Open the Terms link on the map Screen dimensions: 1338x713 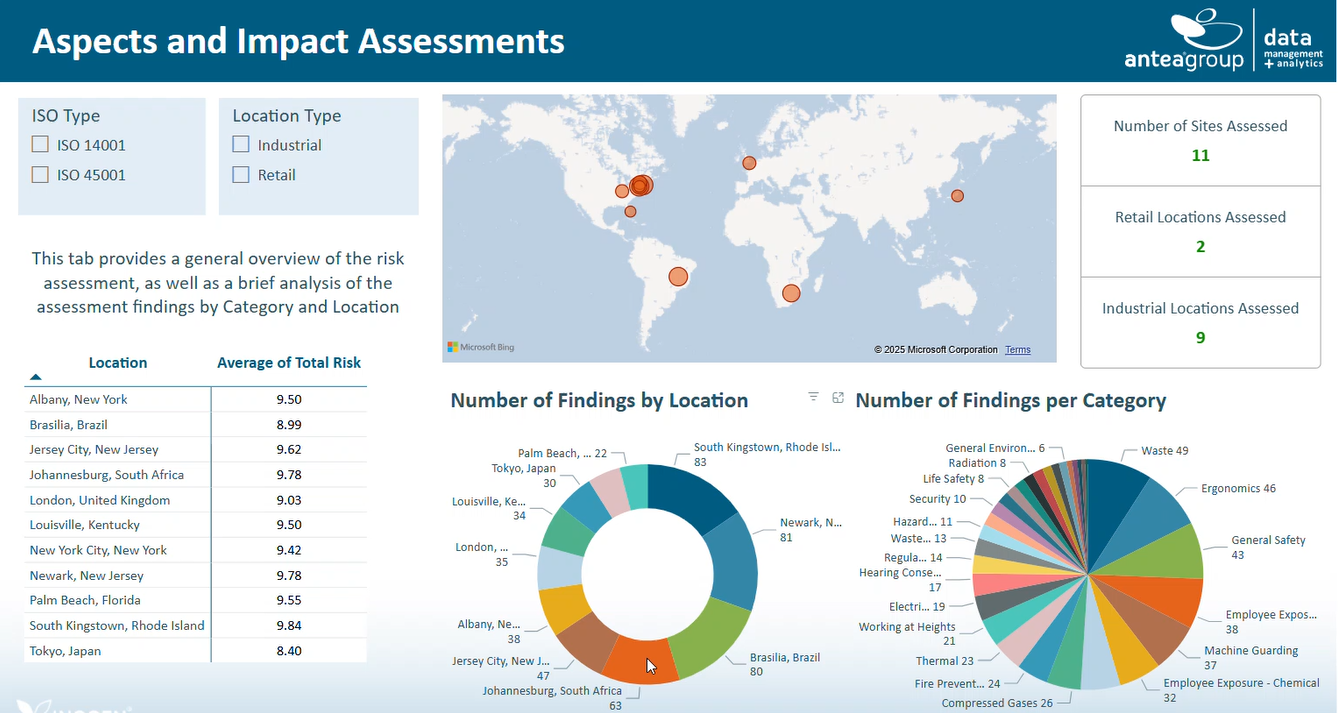(1018, 349)
